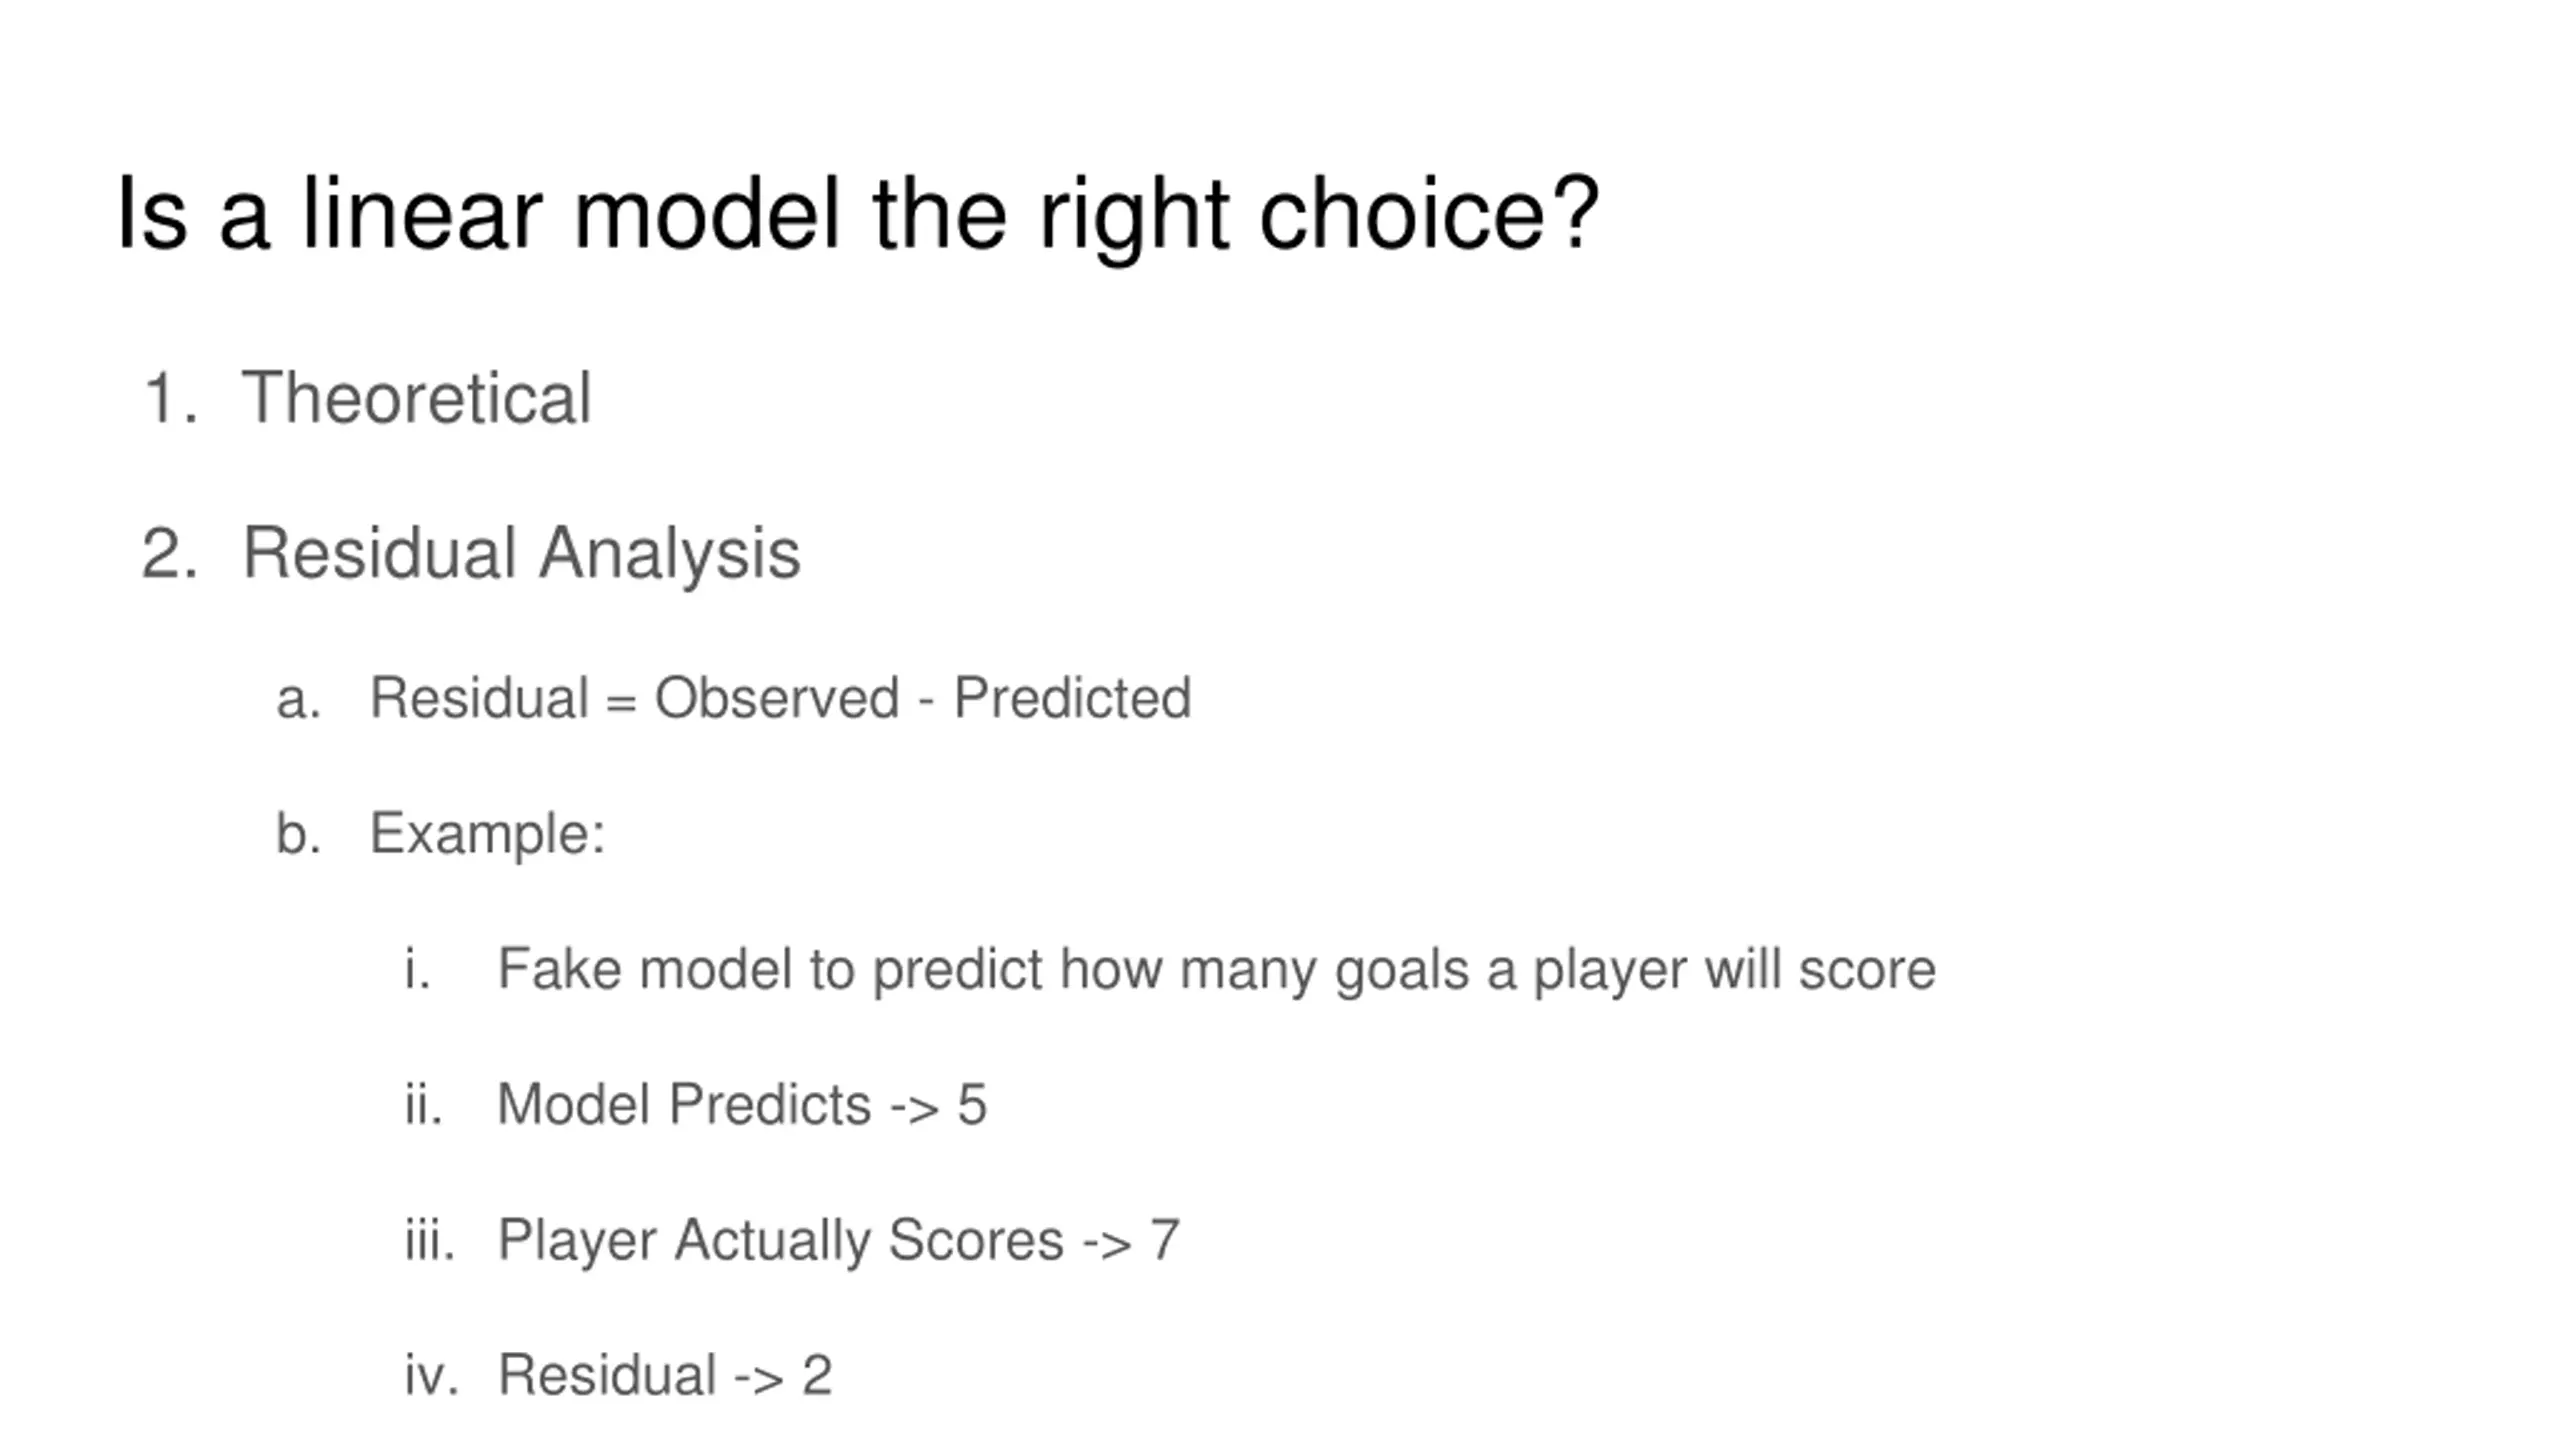Click the slide title 'Is a linear model the right choice?'

tap(858, 216)
